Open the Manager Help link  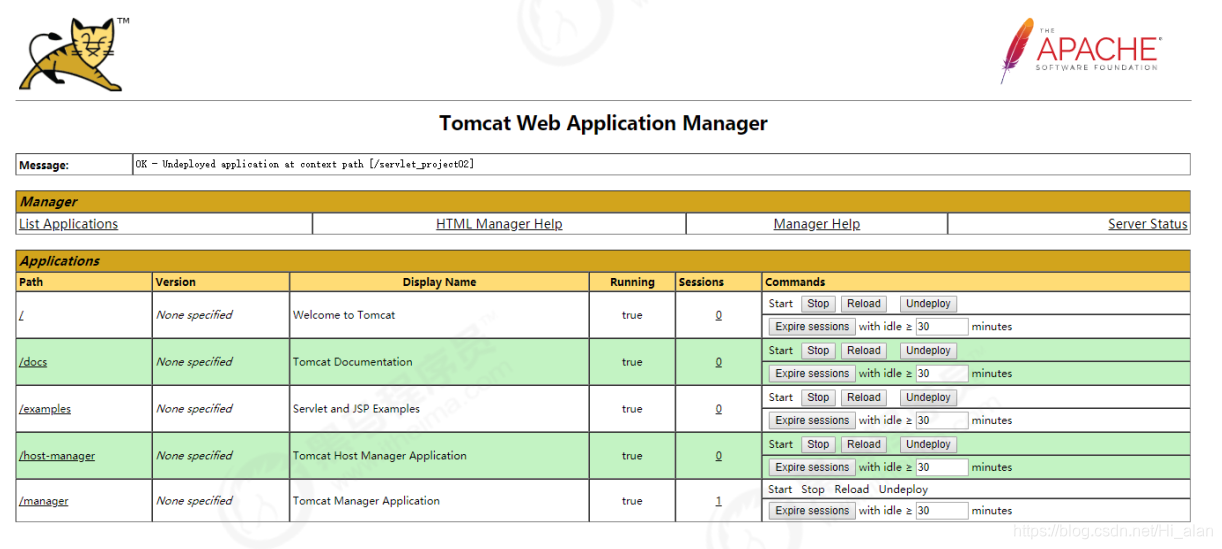tap(817, 224)
